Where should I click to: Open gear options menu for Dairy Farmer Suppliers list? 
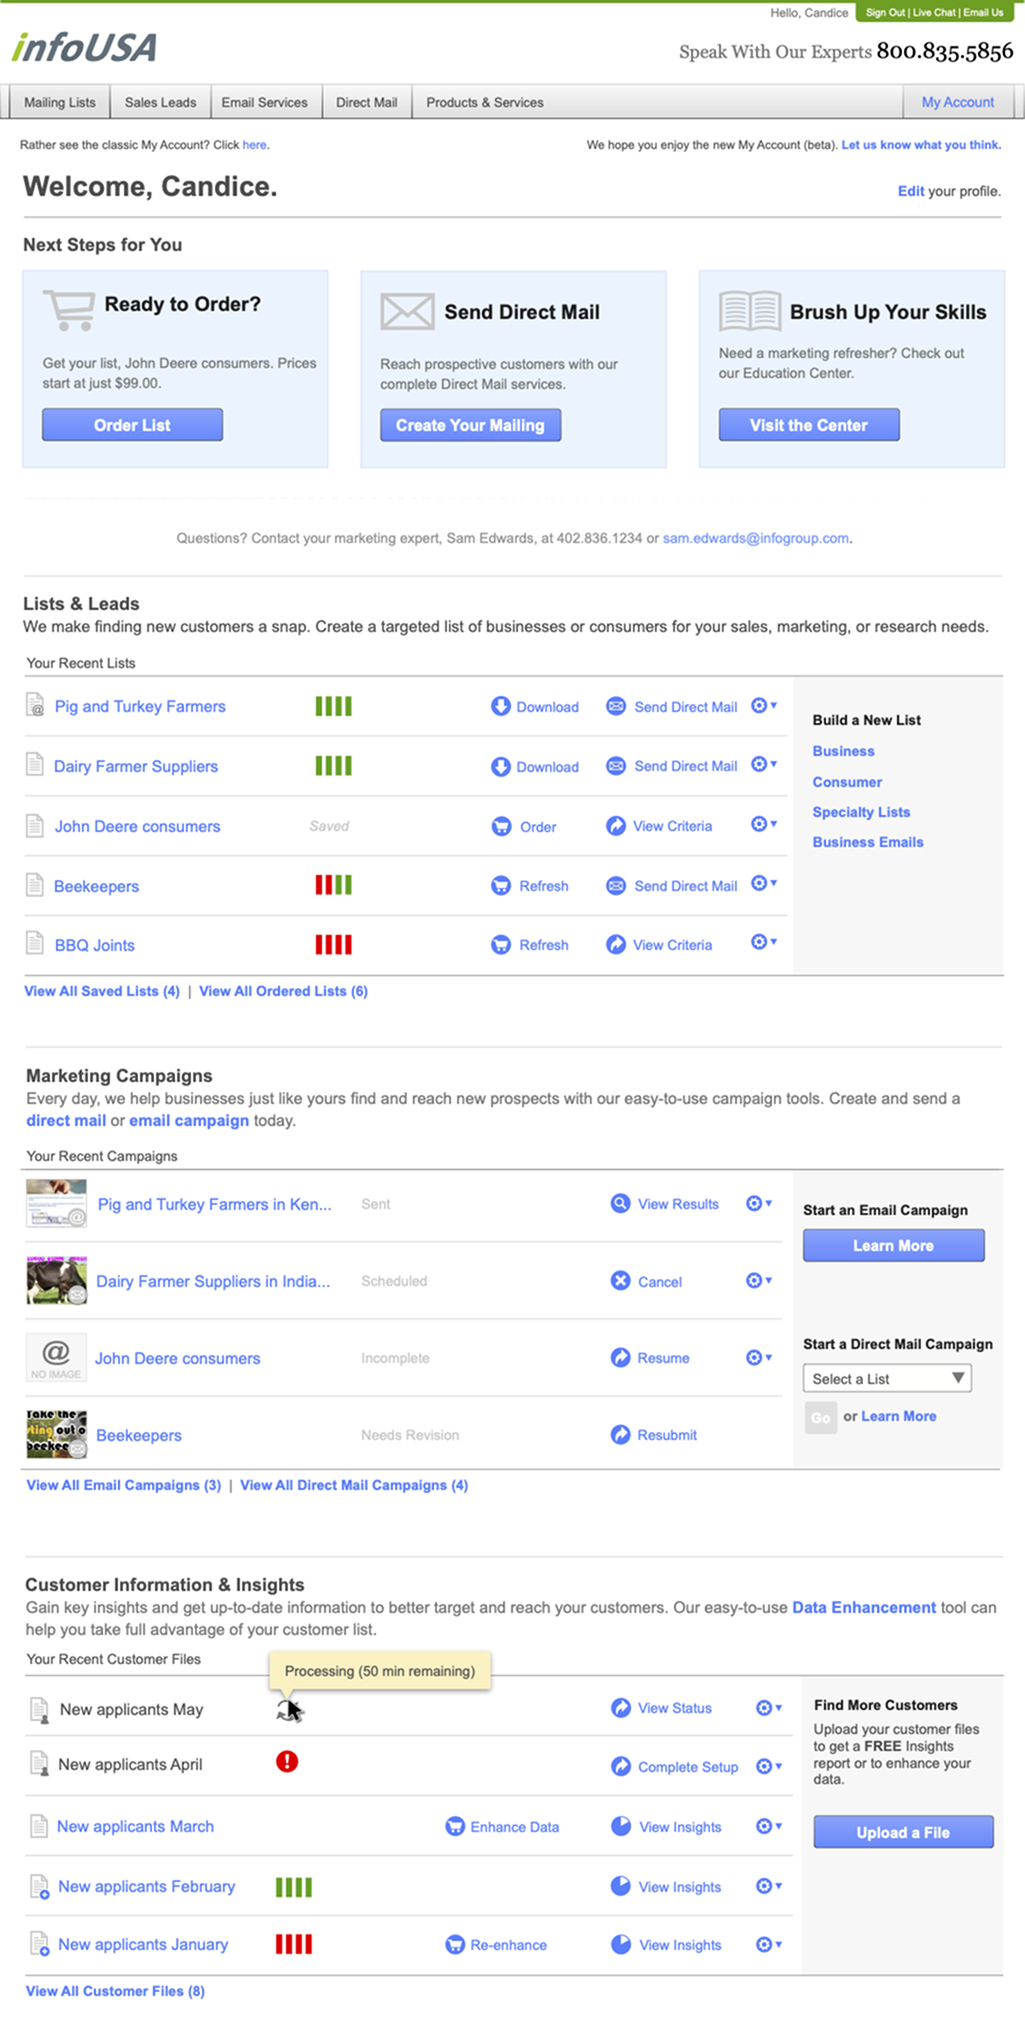click(x=764, y=764)
